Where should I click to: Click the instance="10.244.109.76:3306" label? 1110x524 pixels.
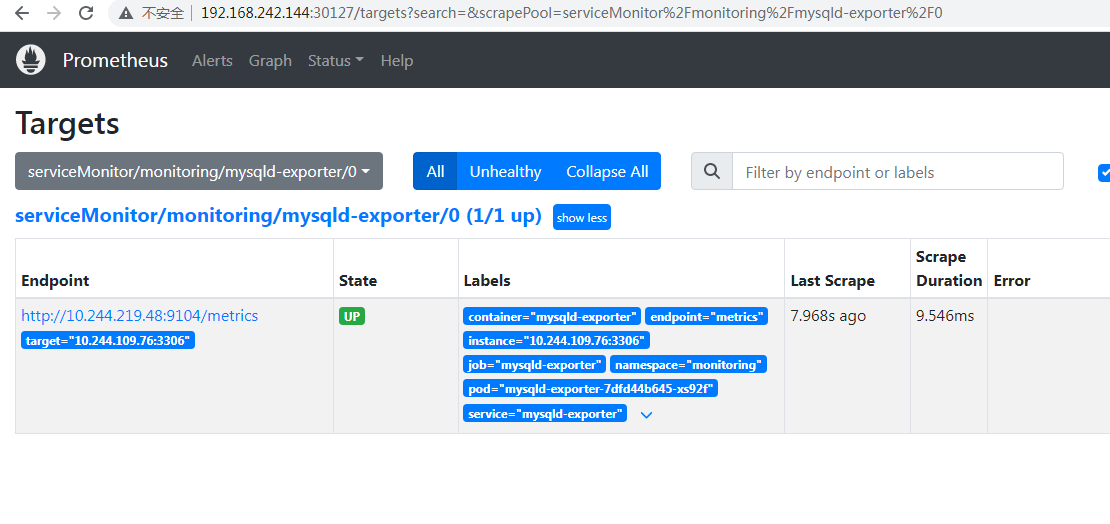pyautogui.click(x=556, y=341)
